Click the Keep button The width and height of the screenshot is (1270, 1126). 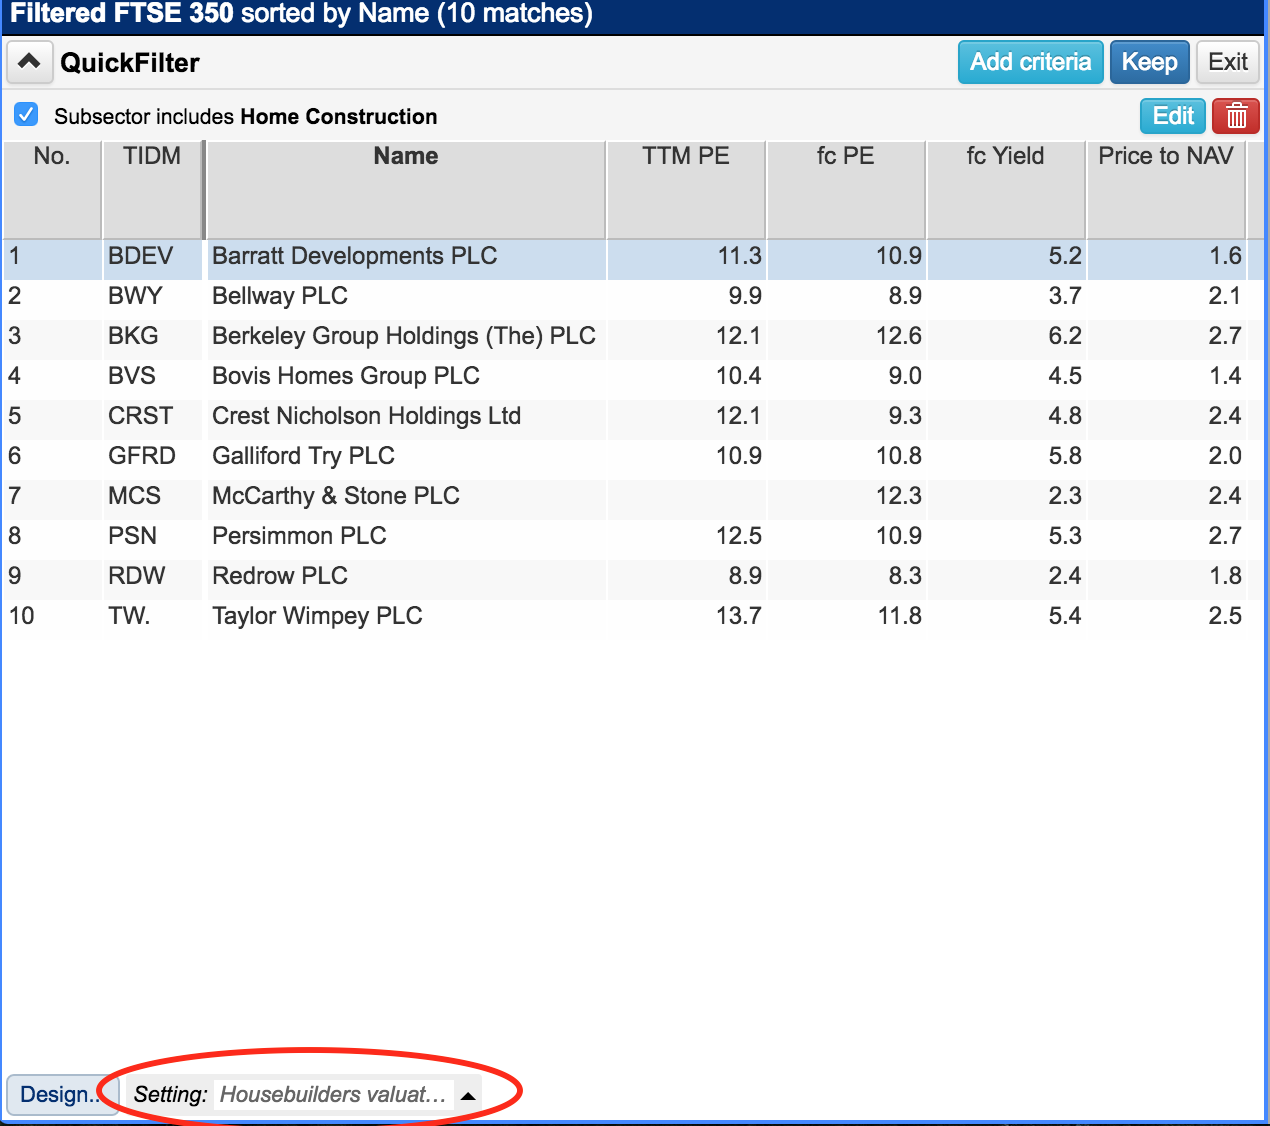point(1150,62)
